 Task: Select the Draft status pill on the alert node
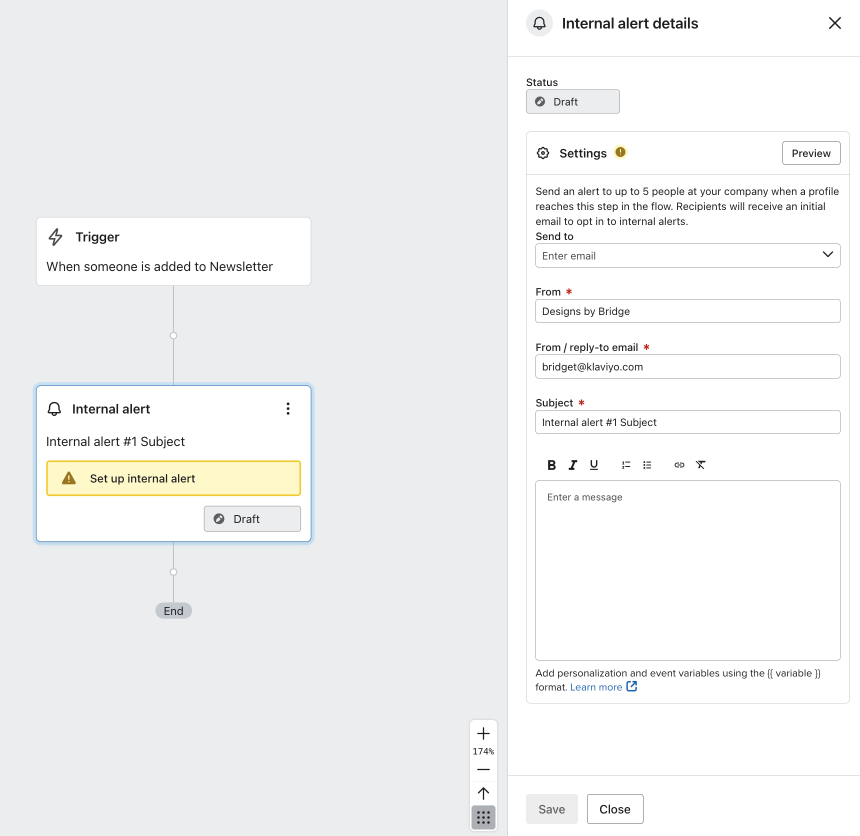252,518
